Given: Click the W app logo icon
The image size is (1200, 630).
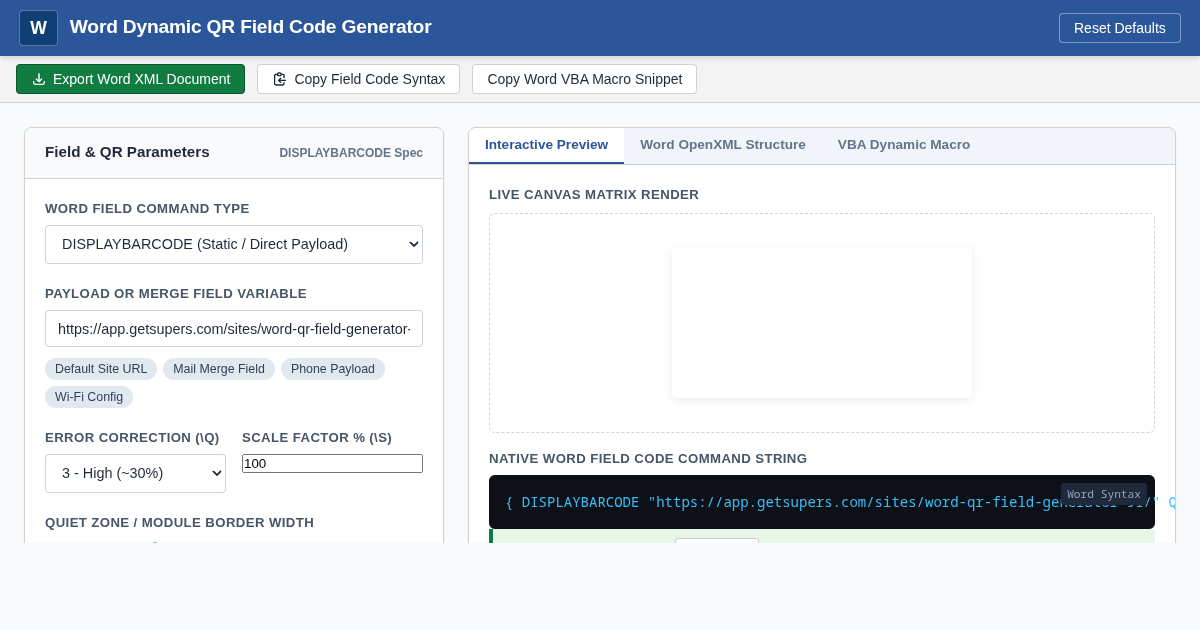Looking at the screenshot, I should [x=38, y=28].
